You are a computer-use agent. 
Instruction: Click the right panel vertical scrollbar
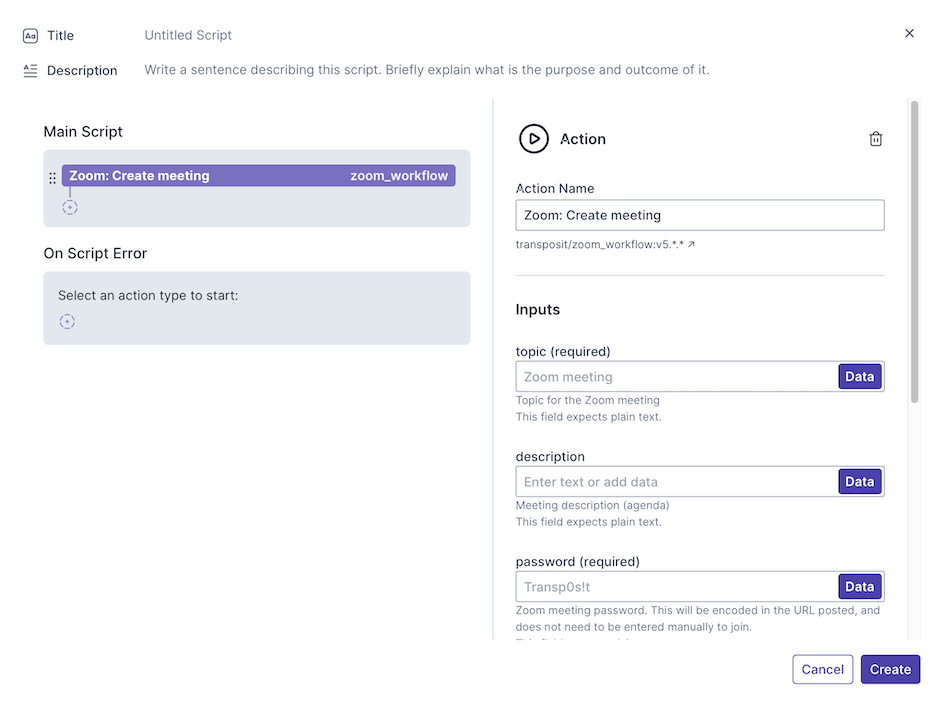[x=914, y=250]
